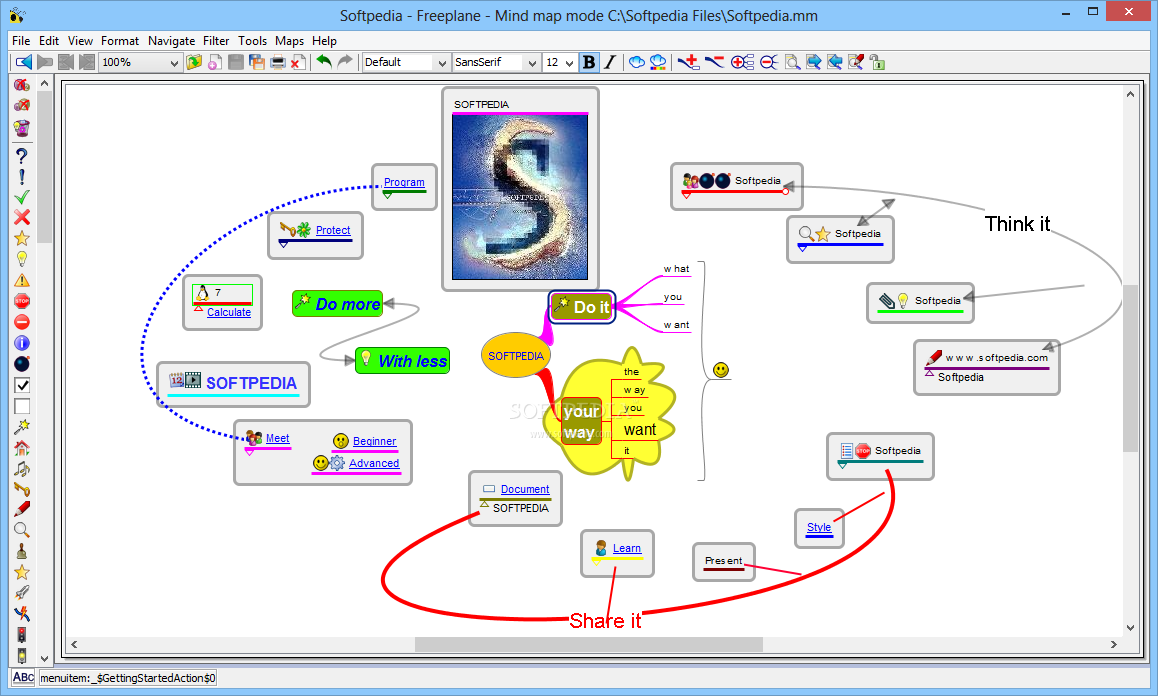The width and height of the screenshot is (1158, 696).
Task: Follow the Program node link
Action: pyautogui.click(x=404, y=182)
